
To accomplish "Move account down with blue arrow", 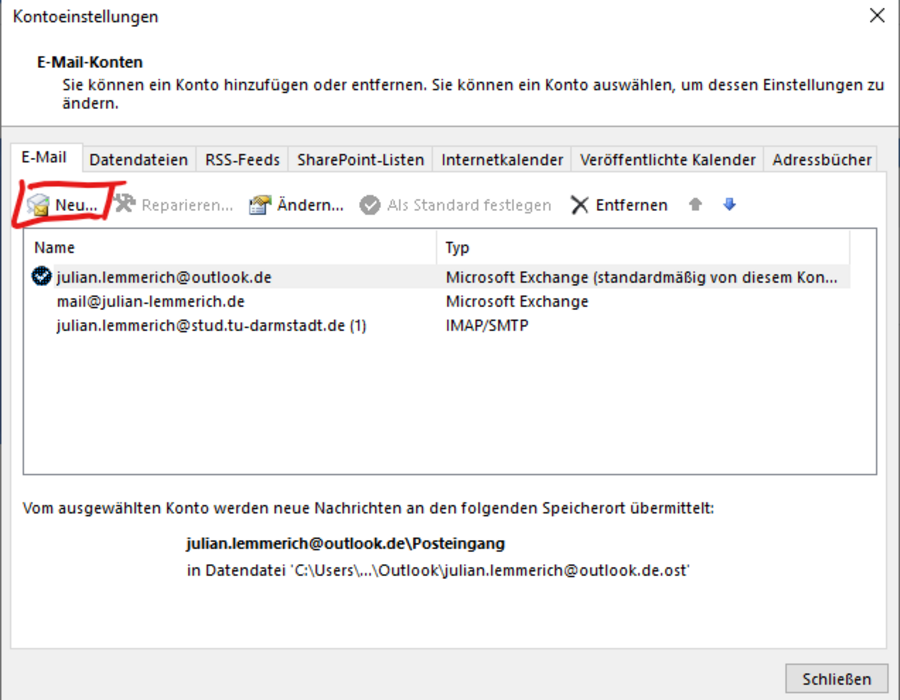I will click(730, 204).
